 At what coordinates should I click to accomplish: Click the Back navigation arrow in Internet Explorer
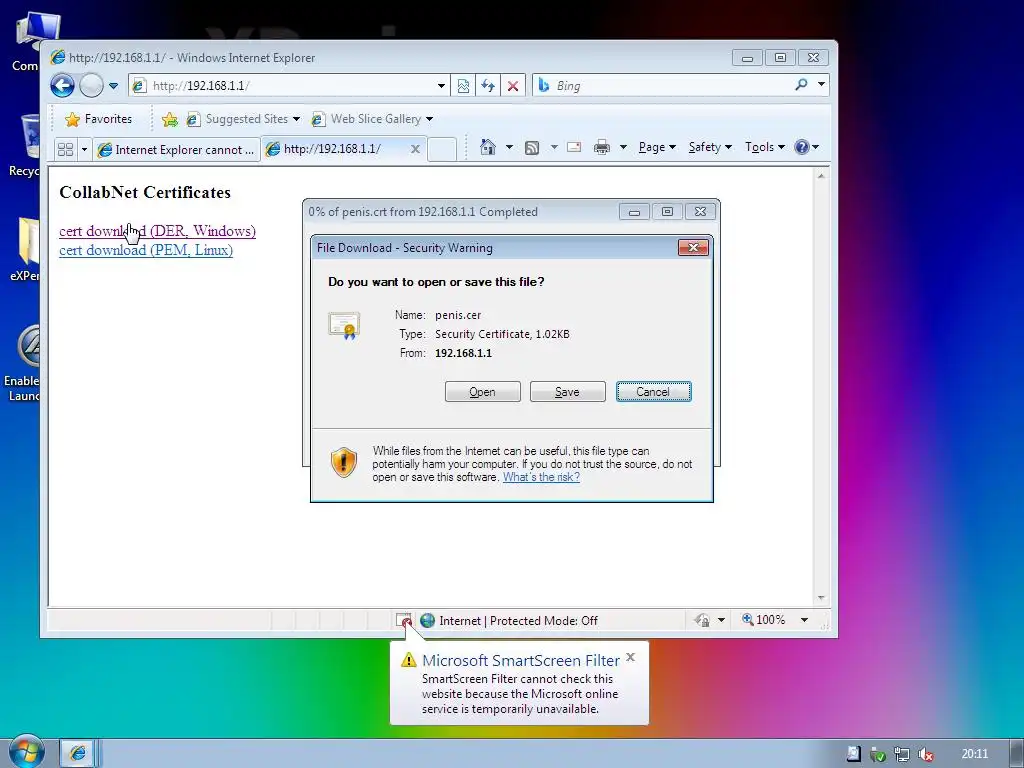[63, 86]
